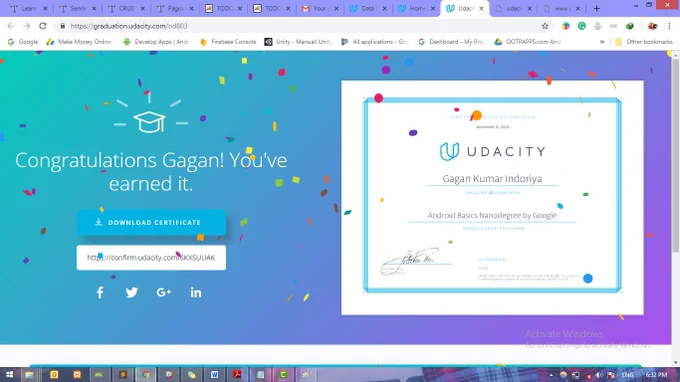Reload the current page
The image size is (680, 382).
tap(42, 26)
